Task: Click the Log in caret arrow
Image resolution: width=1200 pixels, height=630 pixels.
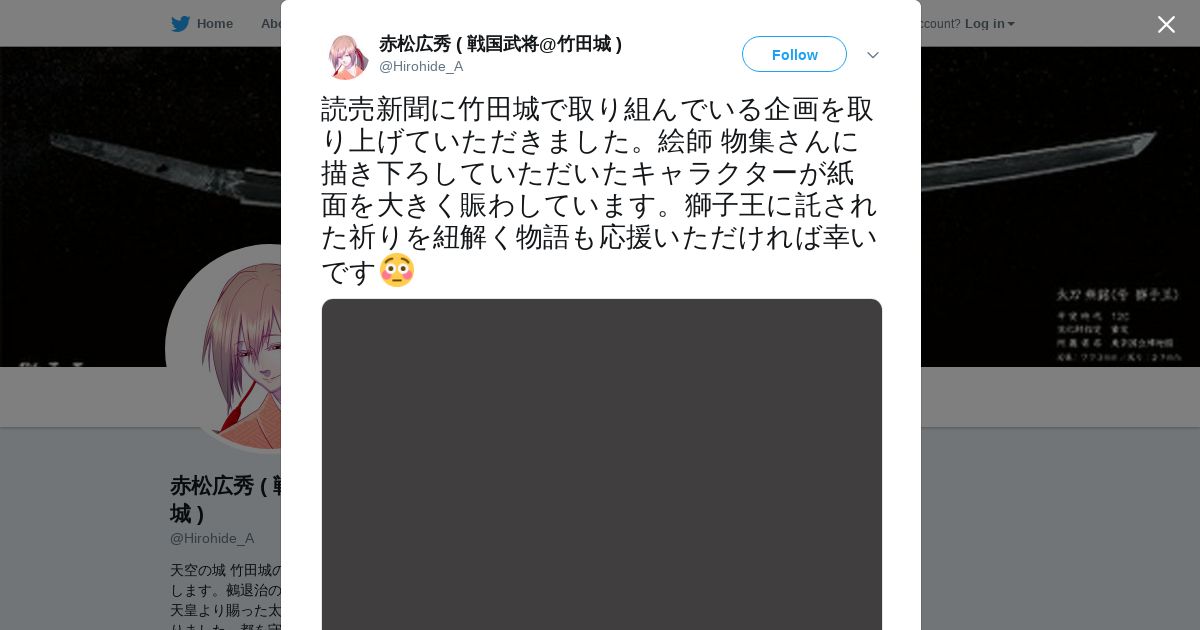Action: coord(1011,25)
